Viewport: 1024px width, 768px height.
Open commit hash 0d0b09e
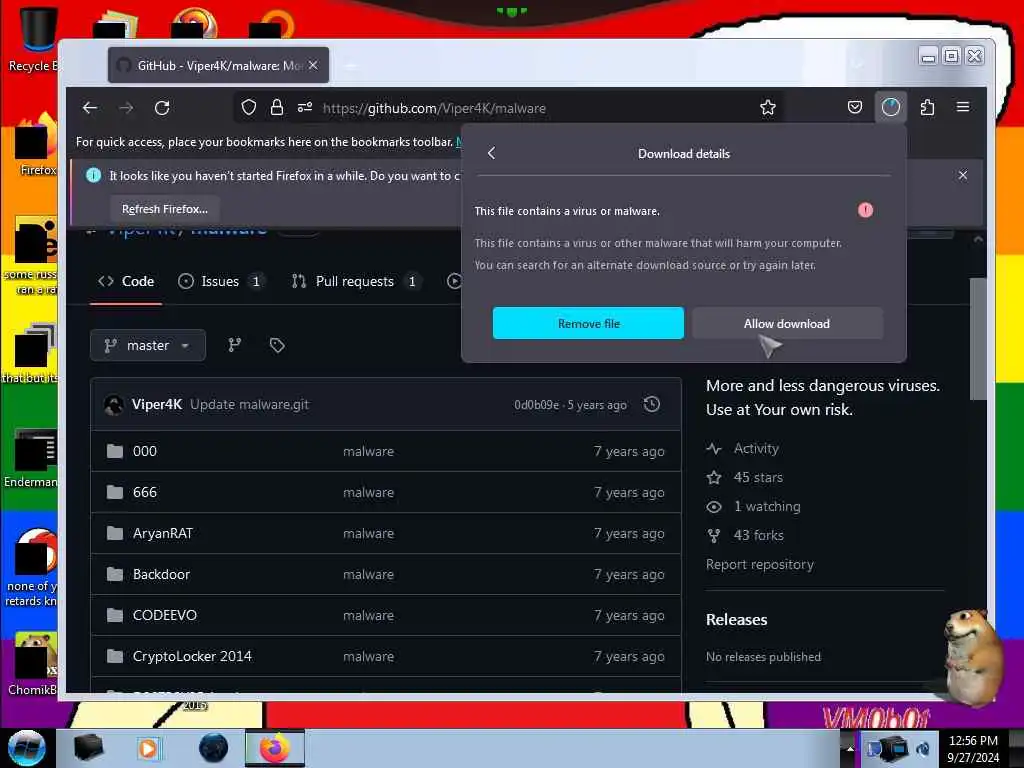(x=536, y=405)
